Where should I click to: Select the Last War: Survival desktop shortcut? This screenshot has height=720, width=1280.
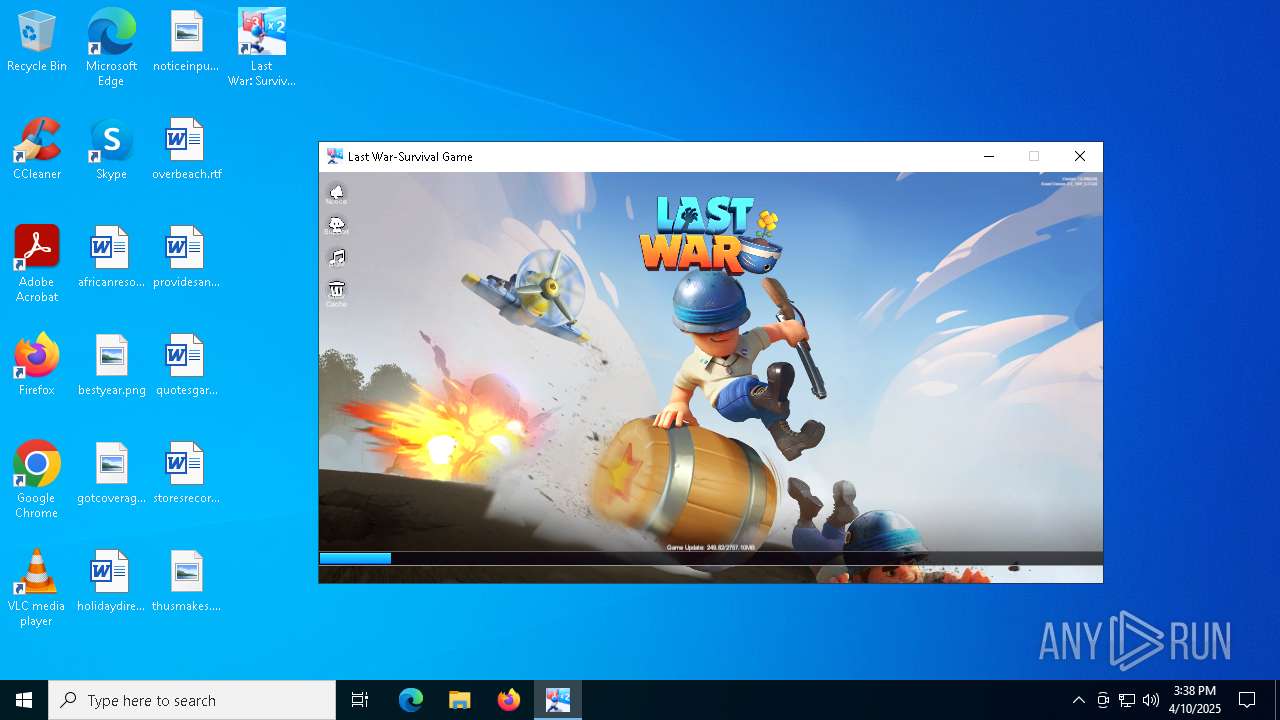tap(261, 48)
